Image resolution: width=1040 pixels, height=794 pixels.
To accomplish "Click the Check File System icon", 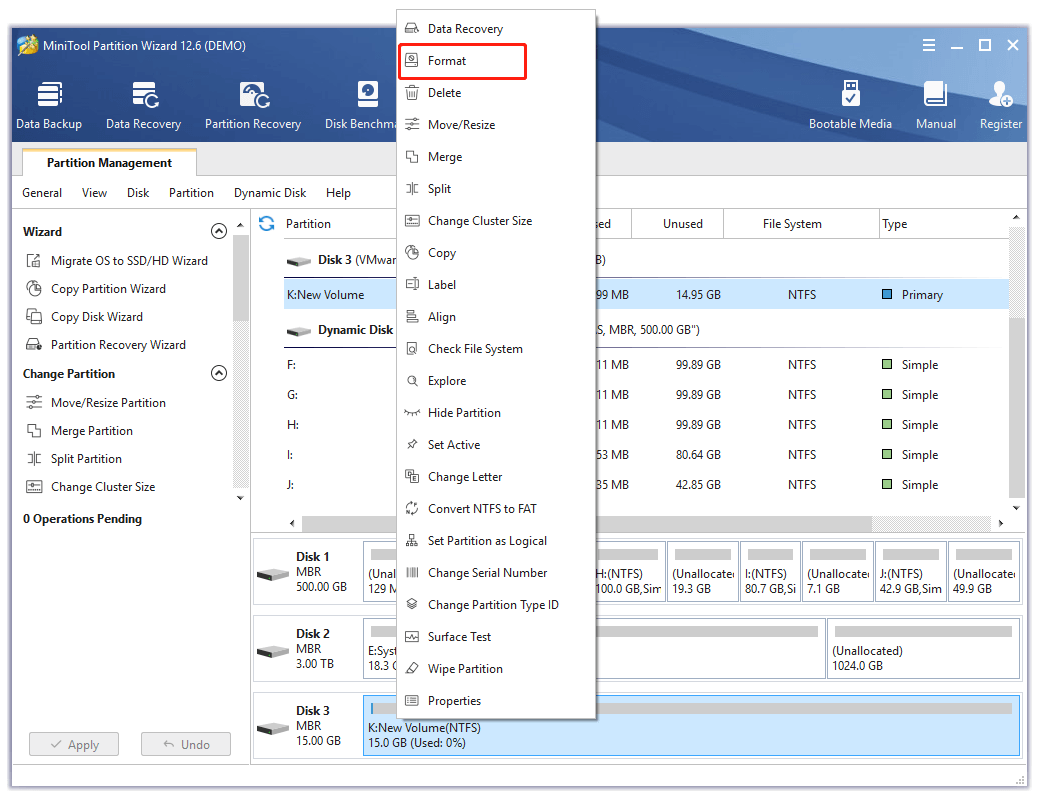I will coord(412,349).
